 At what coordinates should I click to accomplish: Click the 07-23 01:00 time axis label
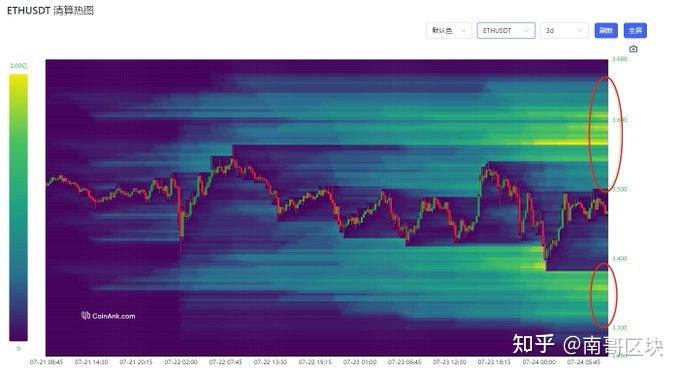[x=360, y=362]
